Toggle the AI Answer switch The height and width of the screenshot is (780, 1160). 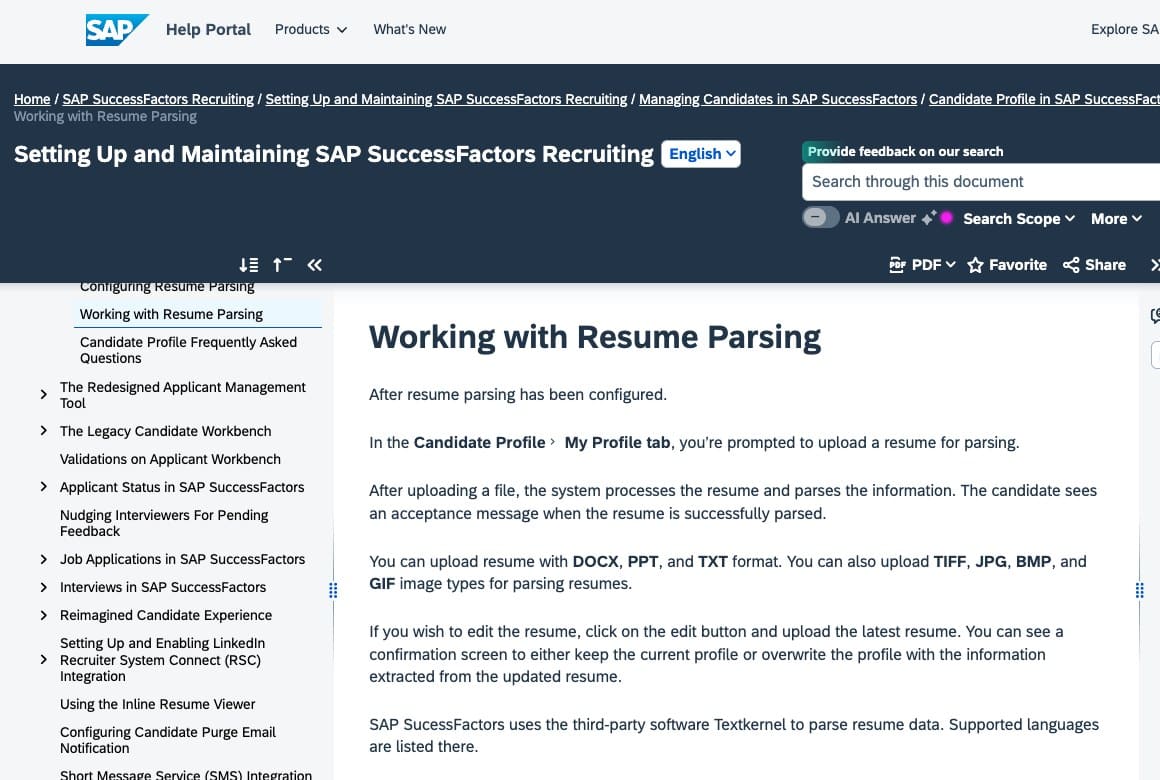tap(820, 218)
